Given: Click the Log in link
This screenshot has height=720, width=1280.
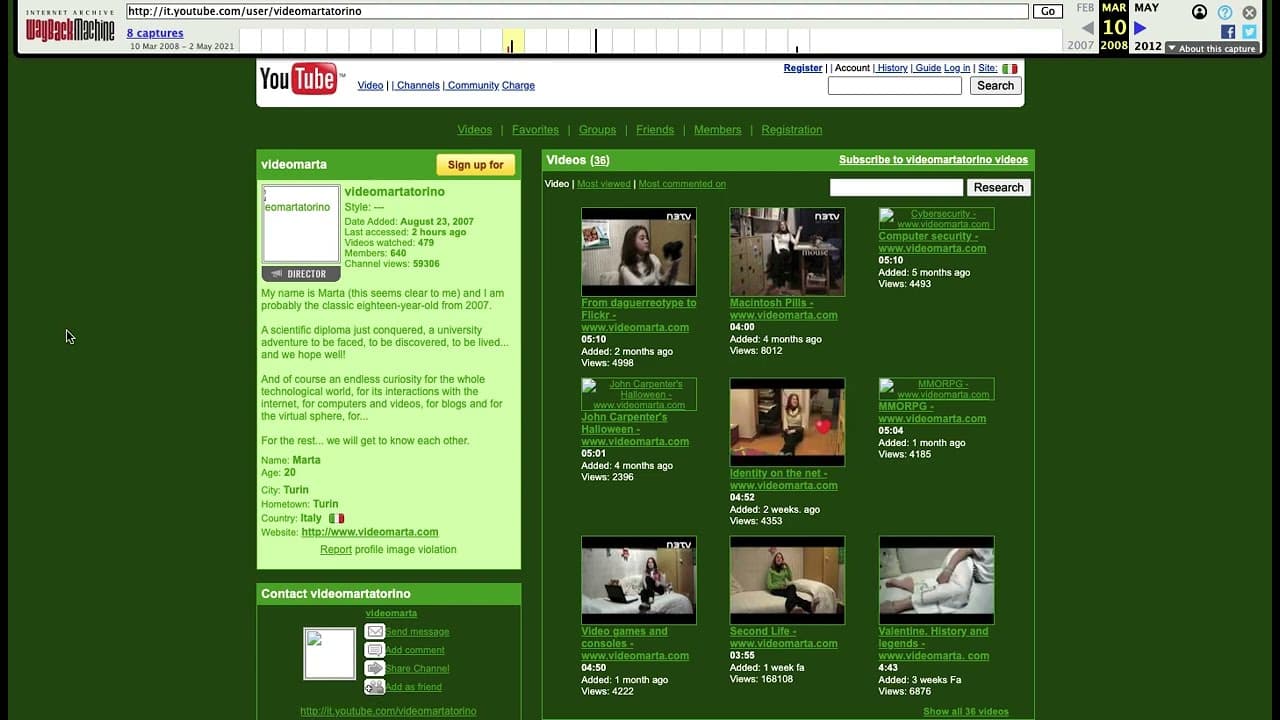Looking at the screenshot, I should pos(957,68).
